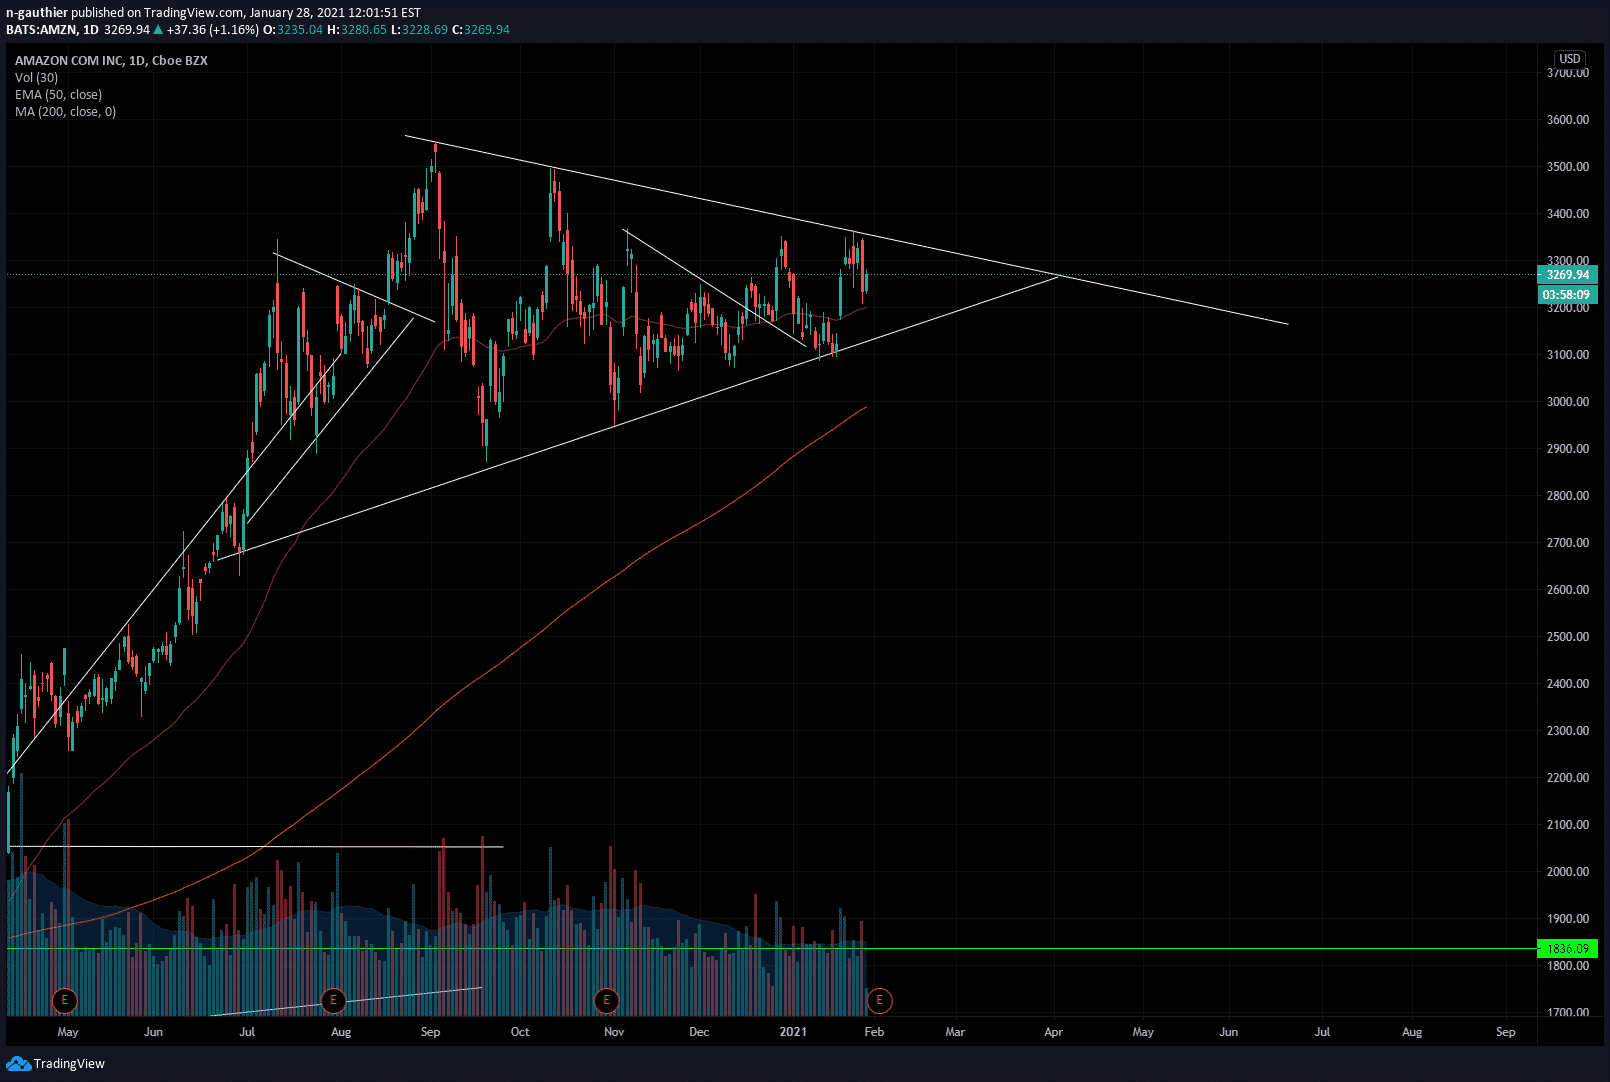Image resolution: width=1610 pixels, height=1082 pixels.
Task: Click the 2000.00 price axis label
Action: click(x=1567, y=871)
